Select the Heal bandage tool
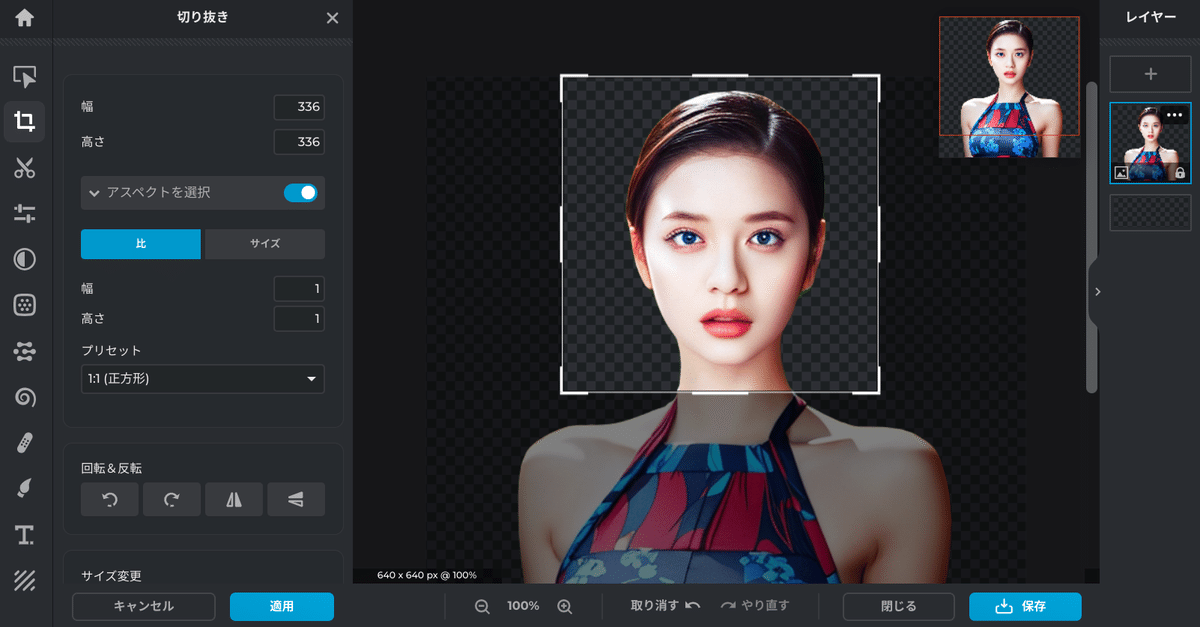Viewport: 1200px width, 627px height. [x=24, y=443]
